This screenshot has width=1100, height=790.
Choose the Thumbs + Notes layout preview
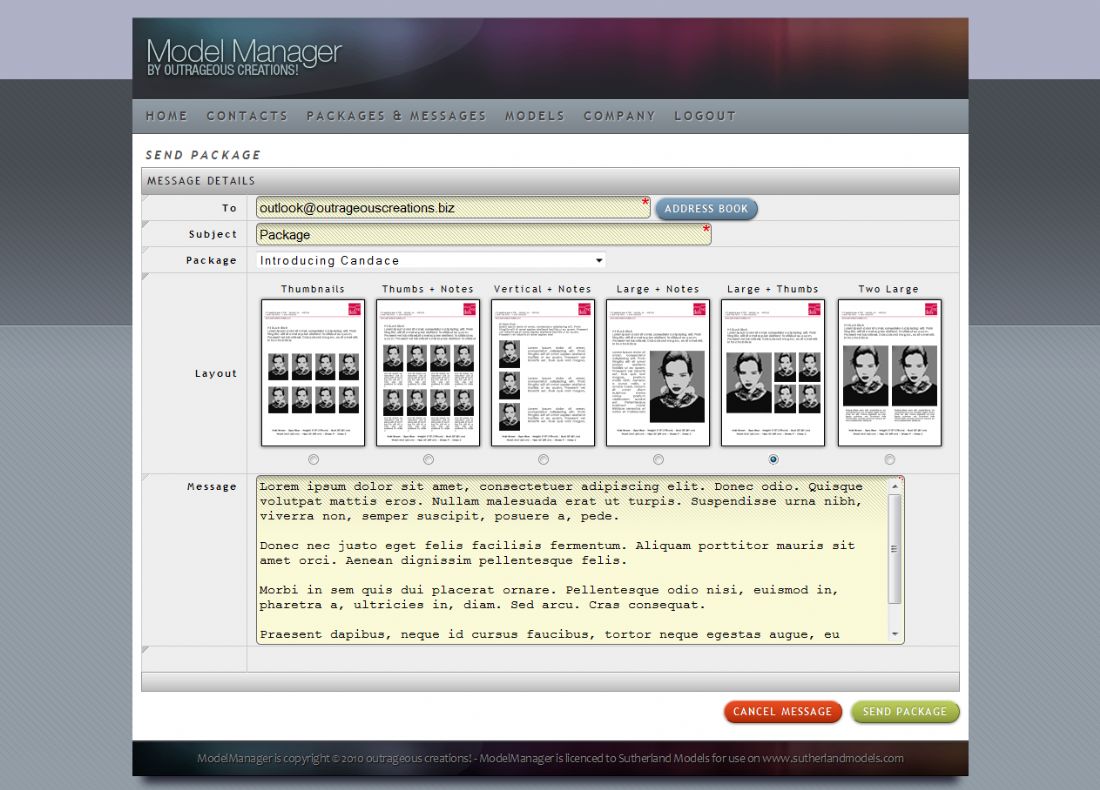click(x=428, y=372)
